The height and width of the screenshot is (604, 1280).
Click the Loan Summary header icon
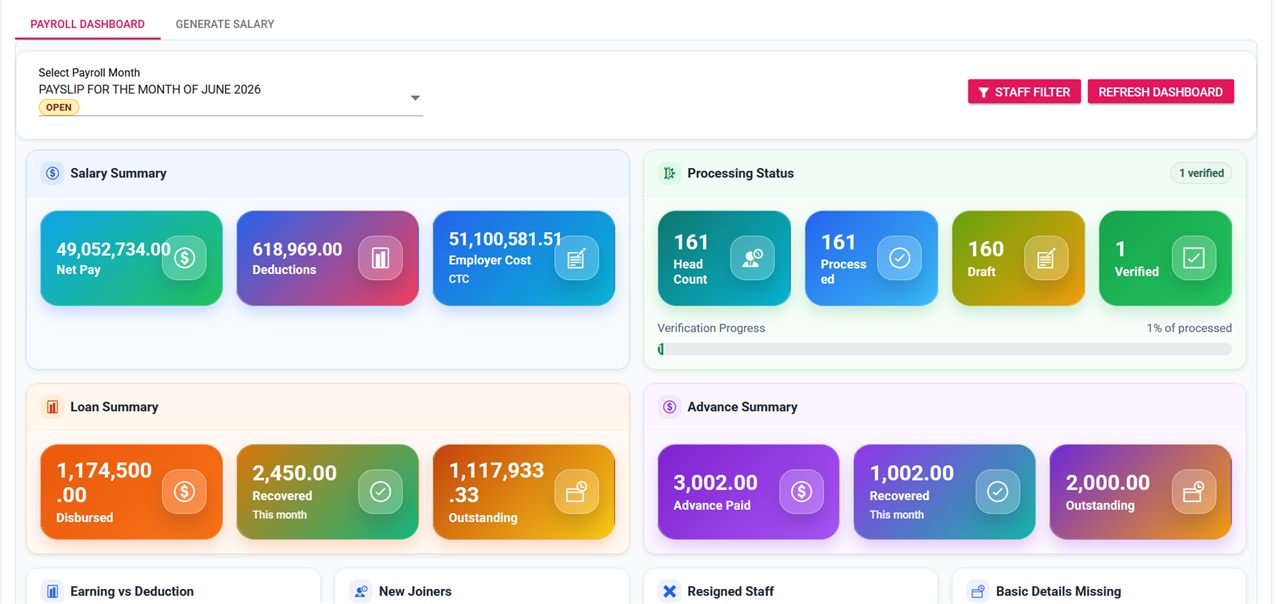pyautogui.click(x=52, y=407)
